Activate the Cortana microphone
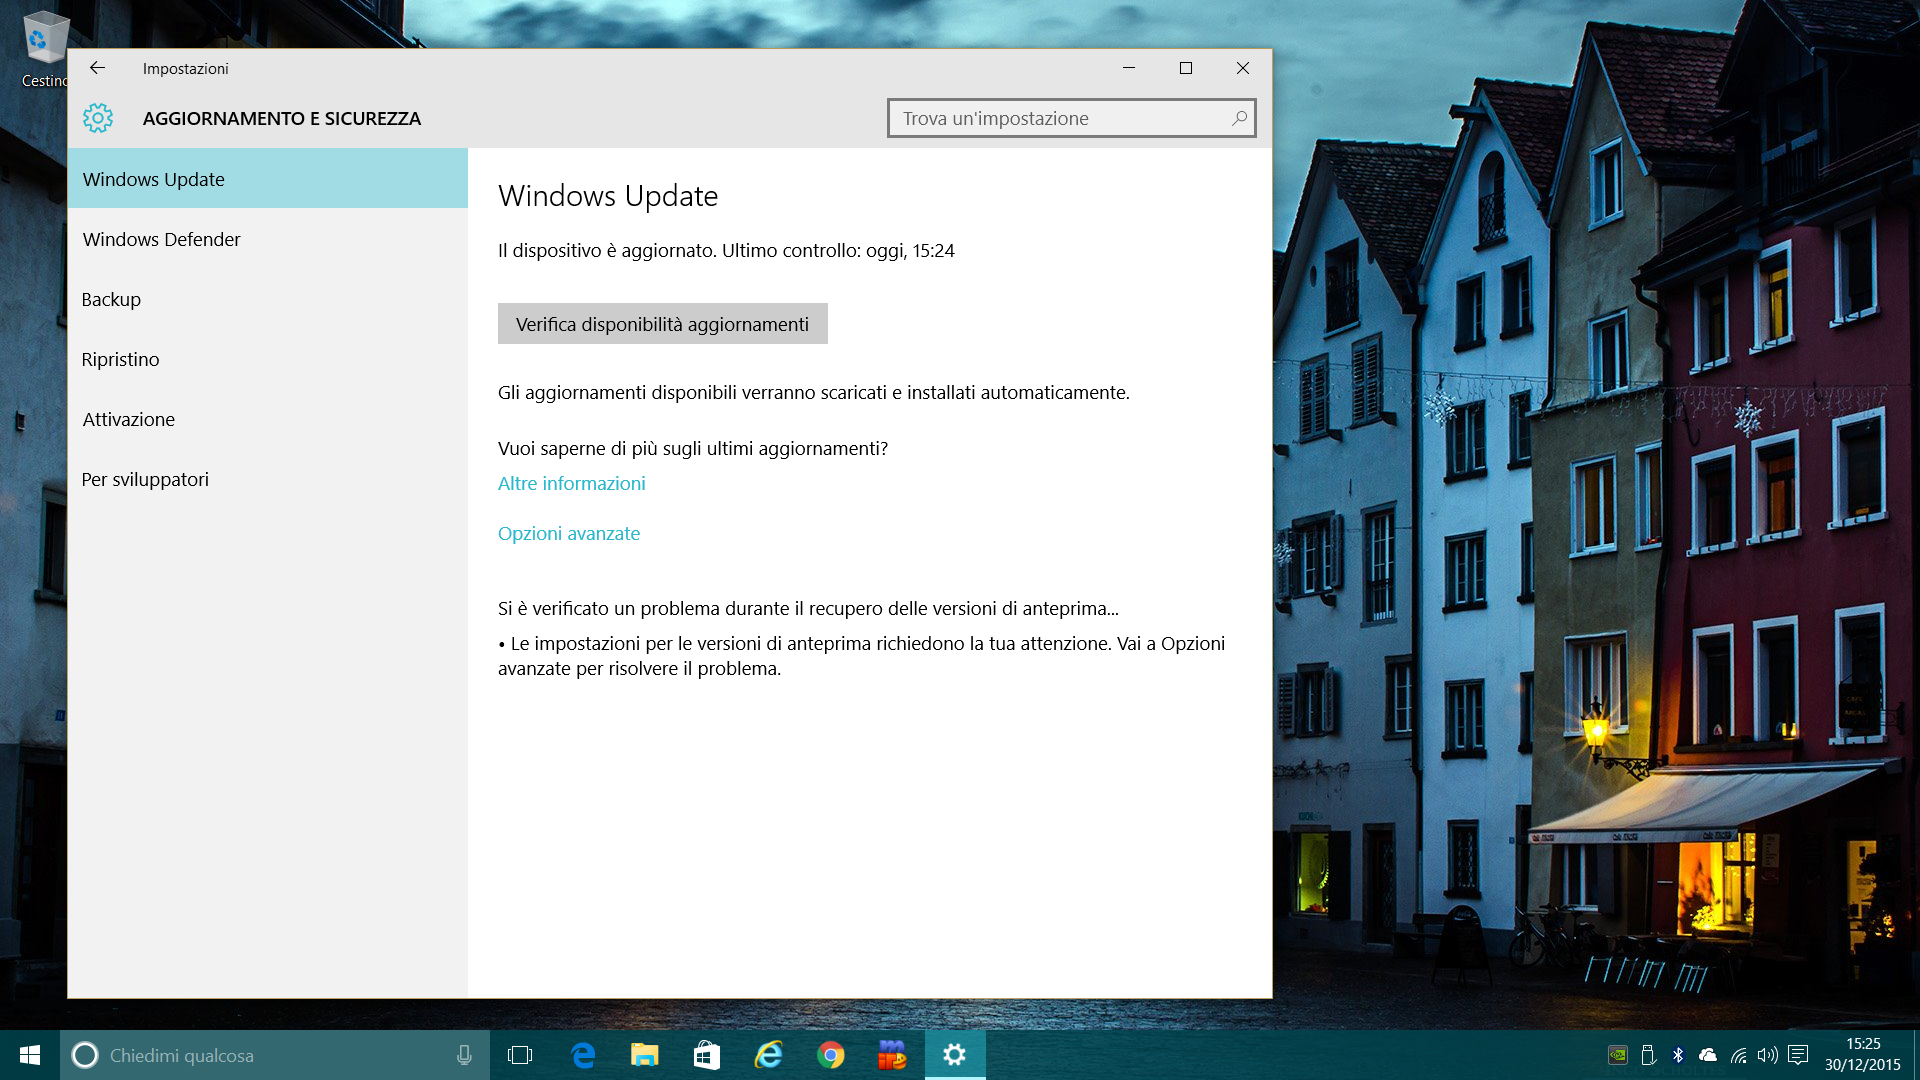This screenshot has width=1920, height=1080. [x=464, y=1055]
